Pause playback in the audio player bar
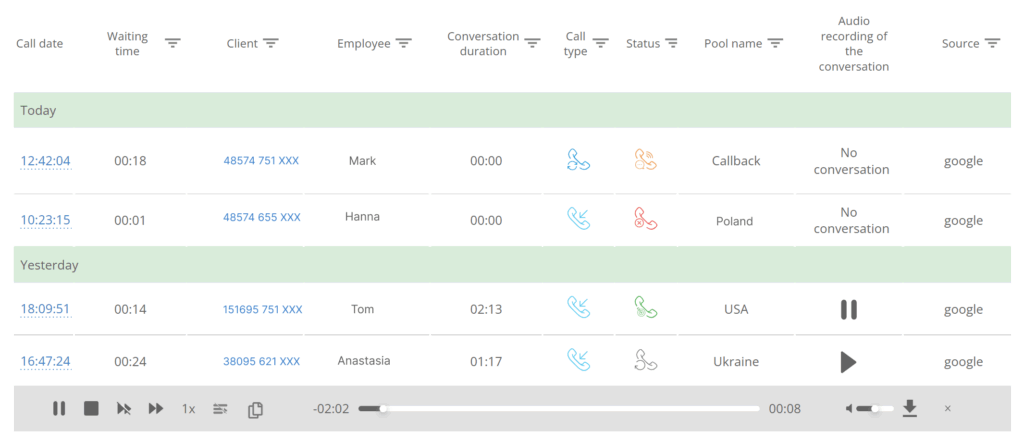Viewport: 1024px width, 442px height. 59,409
